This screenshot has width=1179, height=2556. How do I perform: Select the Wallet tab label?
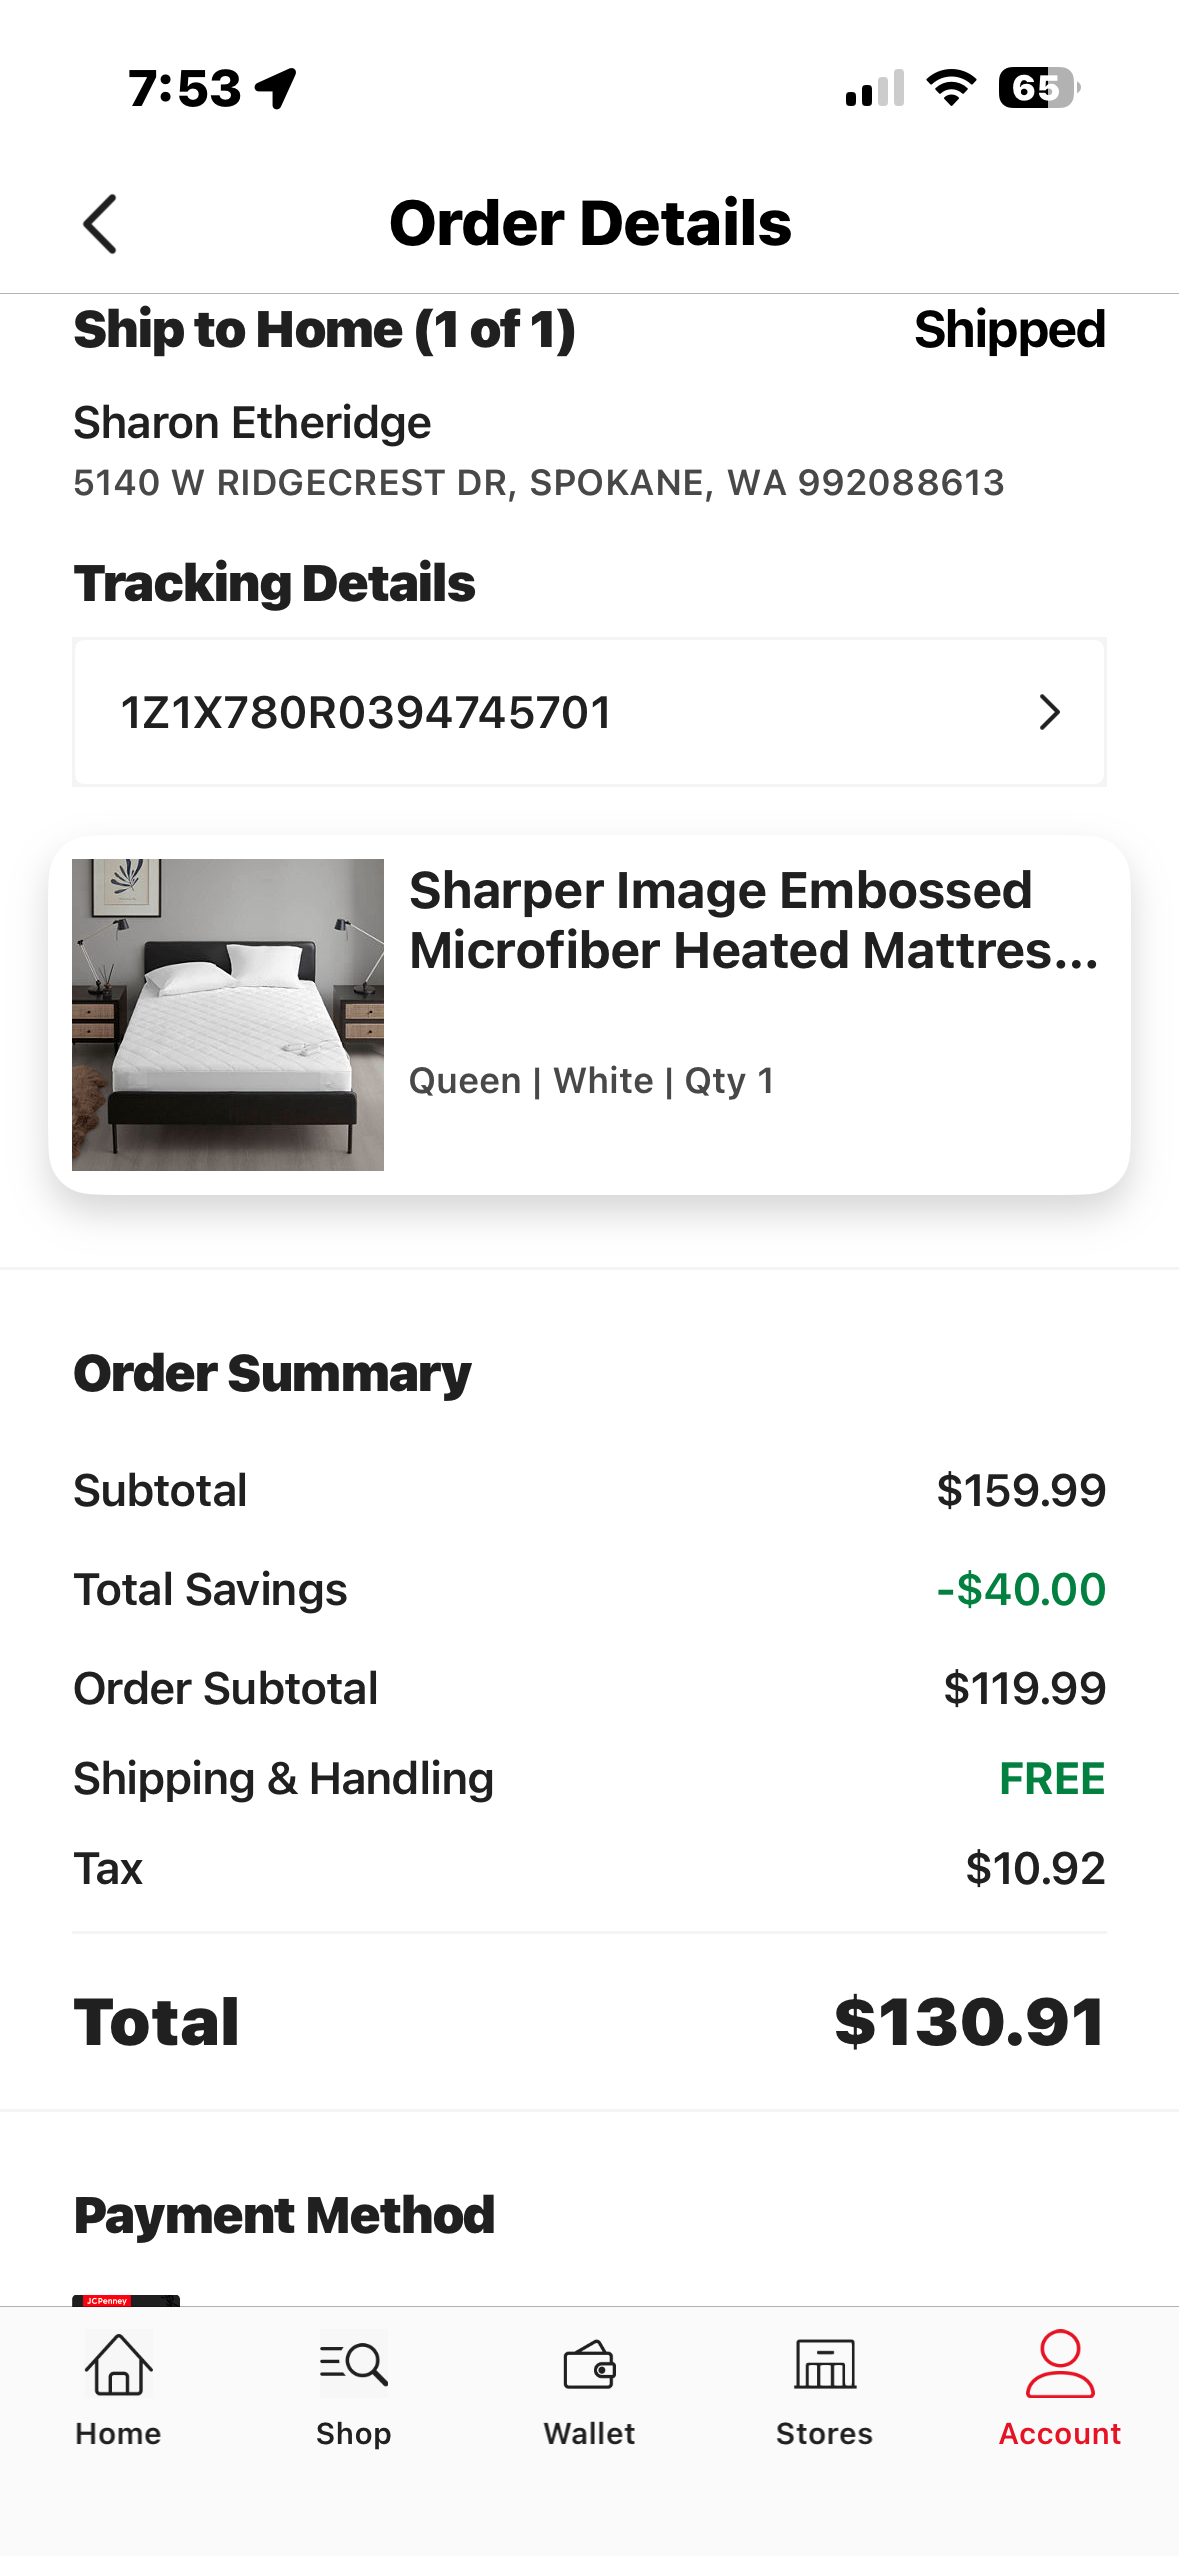click(589, 2433)
